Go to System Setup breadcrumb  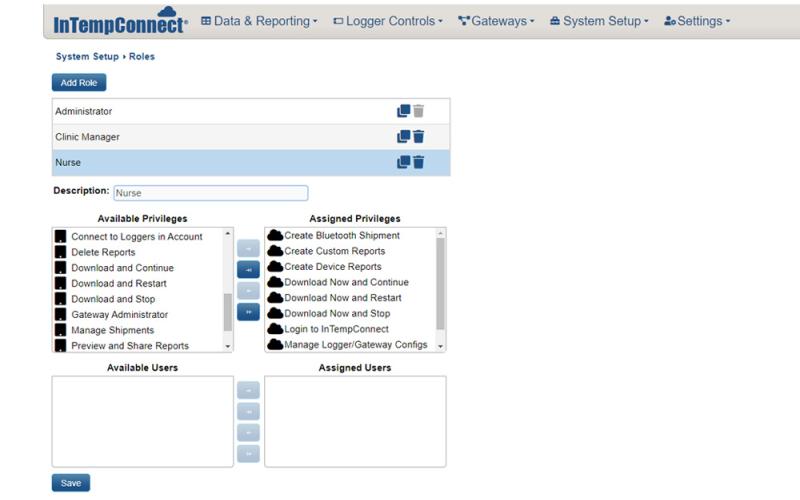[x=87, y=56]
